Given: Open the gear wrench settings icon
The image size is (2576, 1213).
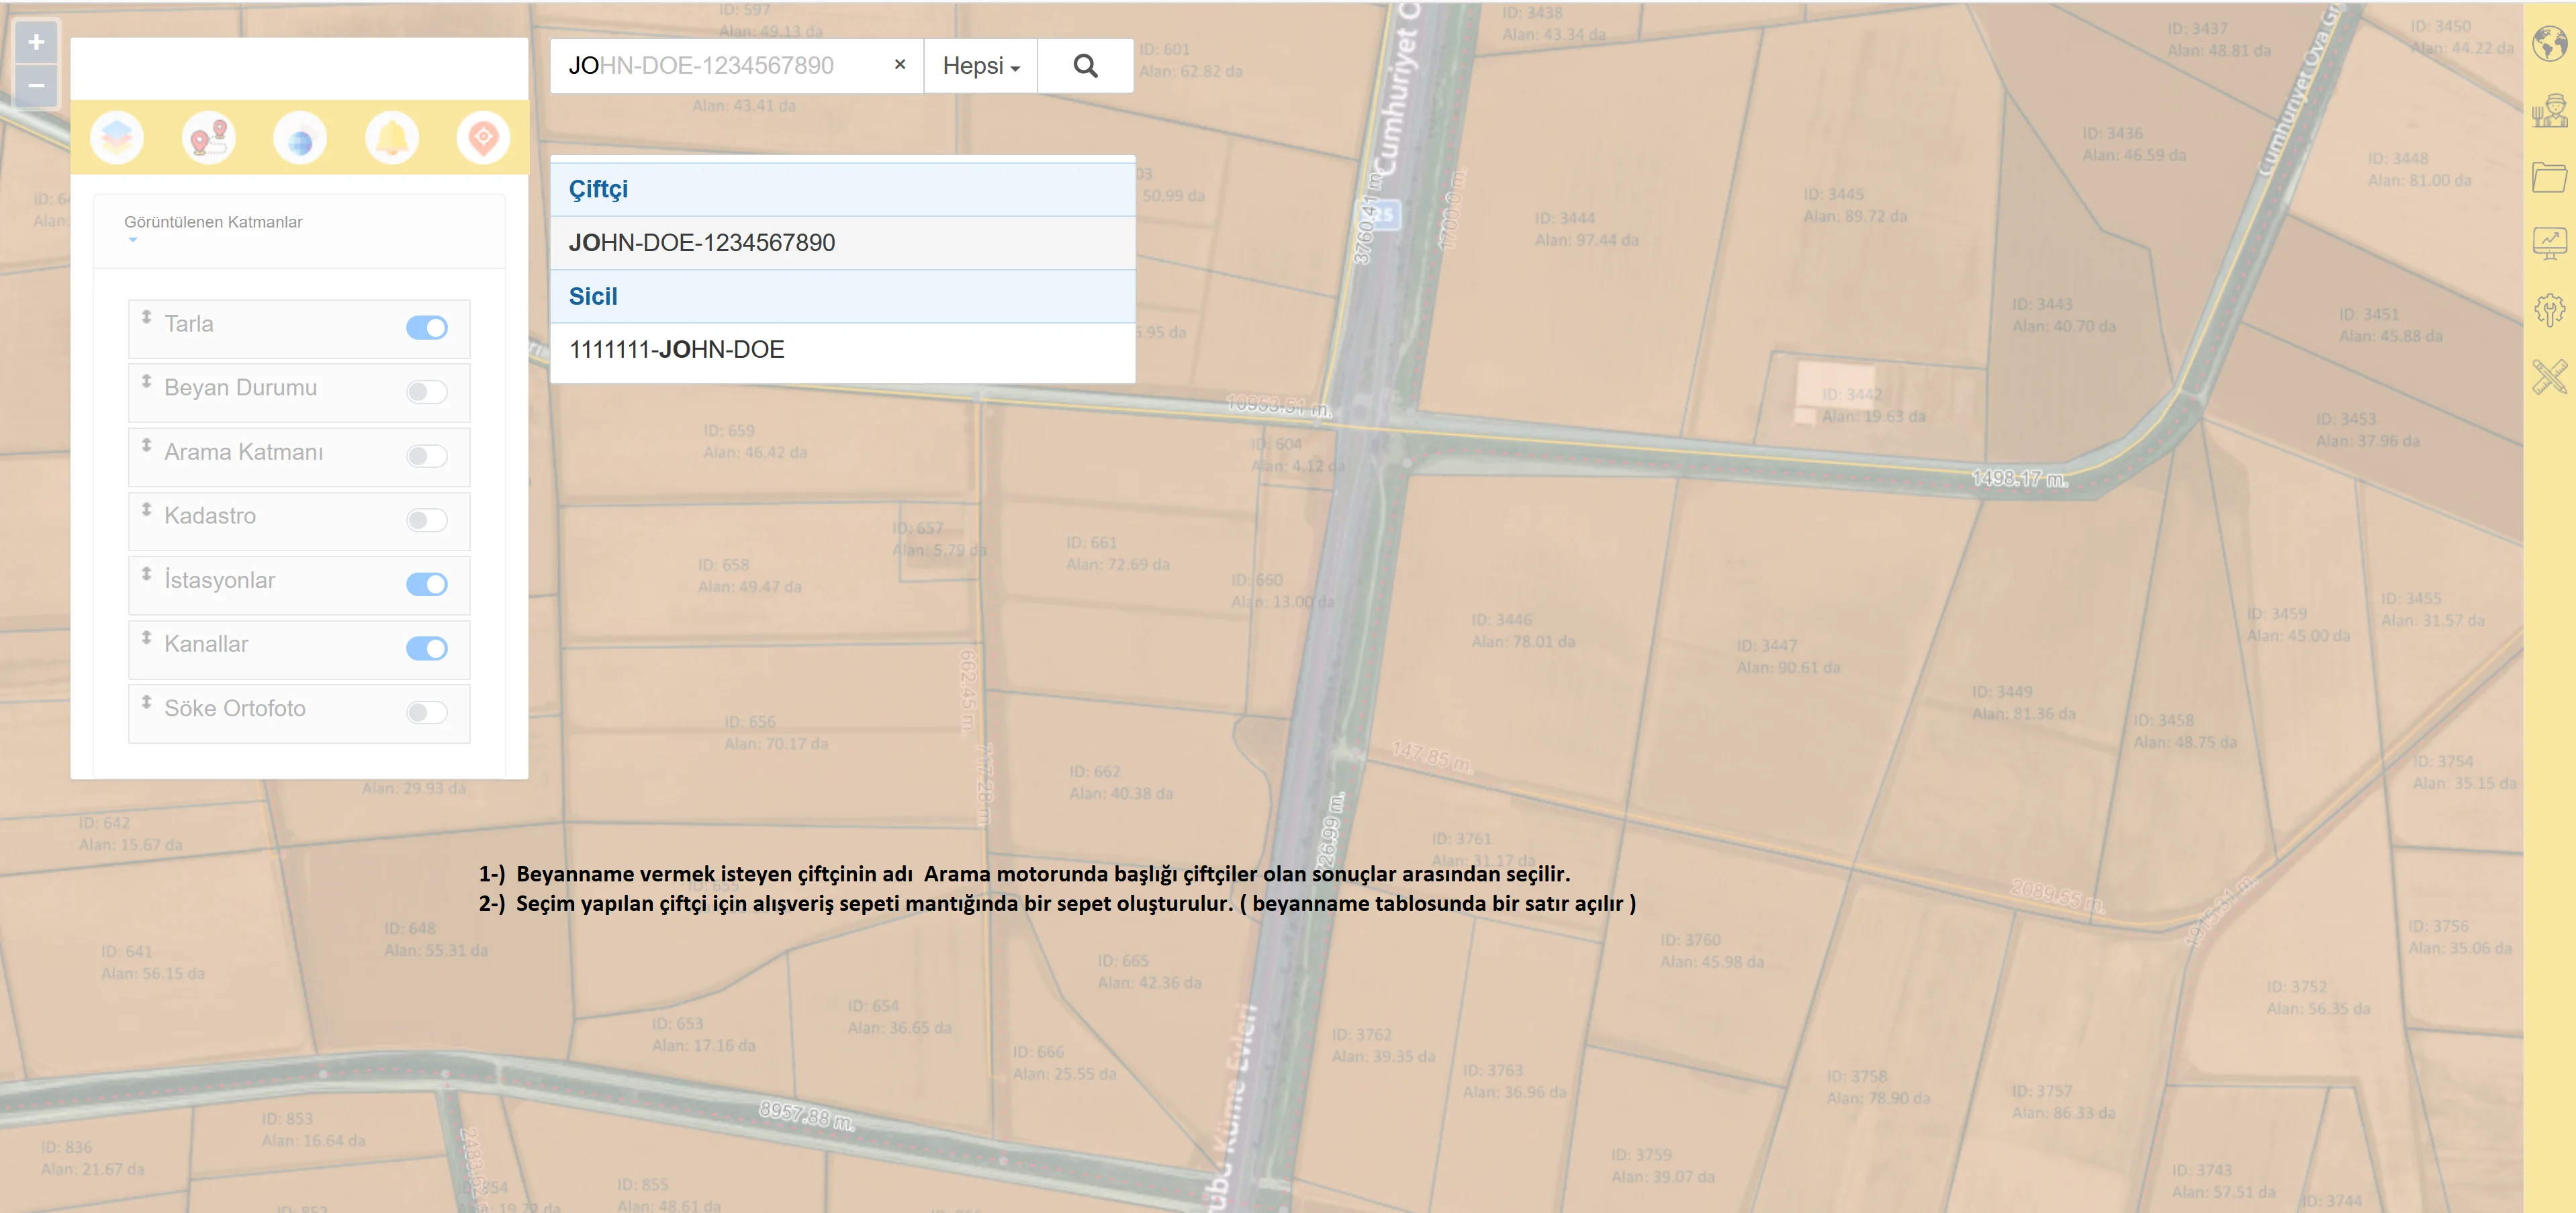Looking at the screenshot, I should [x=2549, y=309].
